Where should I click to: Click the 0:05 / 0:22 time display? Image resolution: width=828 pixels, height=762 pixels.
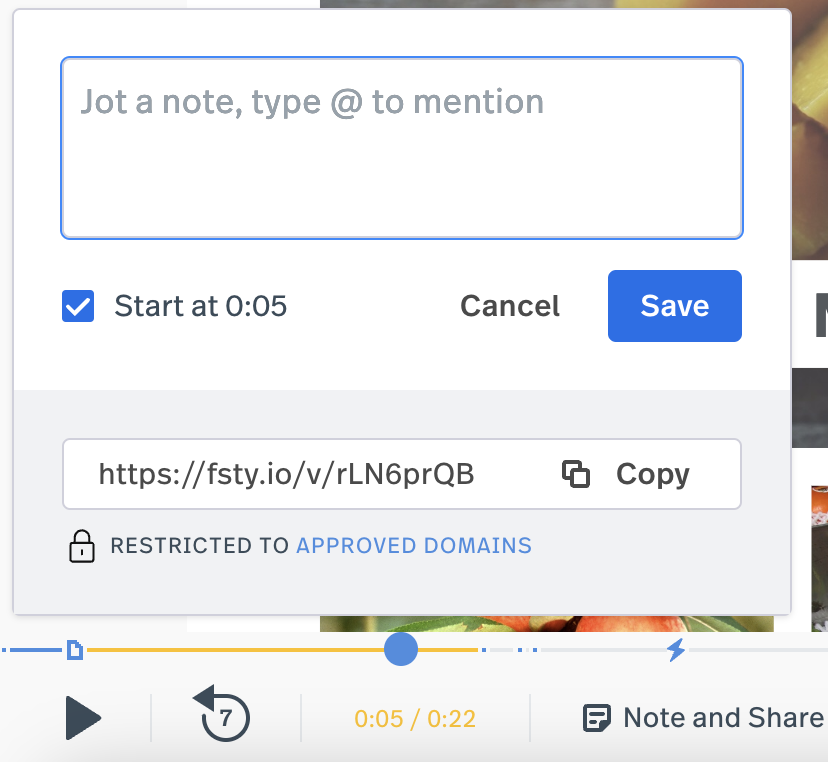point(415,719)
